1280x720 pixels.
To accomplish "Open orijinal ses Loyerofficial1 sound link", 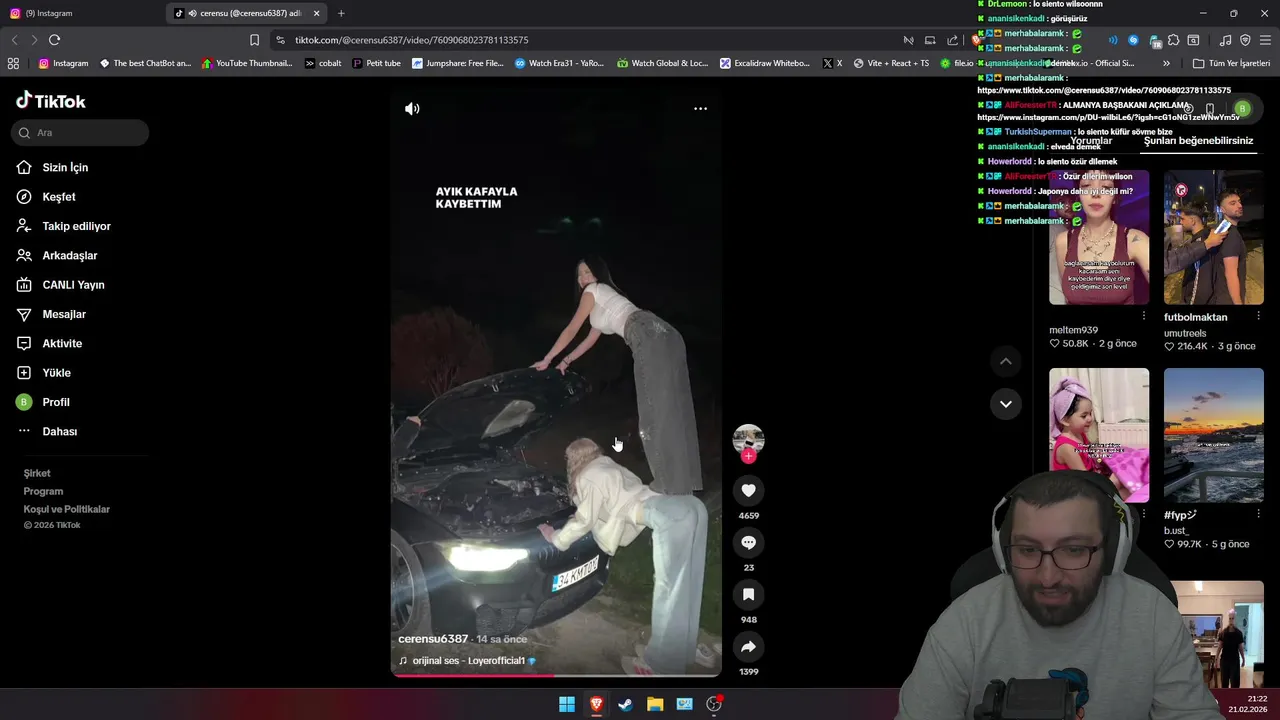I will tap(468, 661).
